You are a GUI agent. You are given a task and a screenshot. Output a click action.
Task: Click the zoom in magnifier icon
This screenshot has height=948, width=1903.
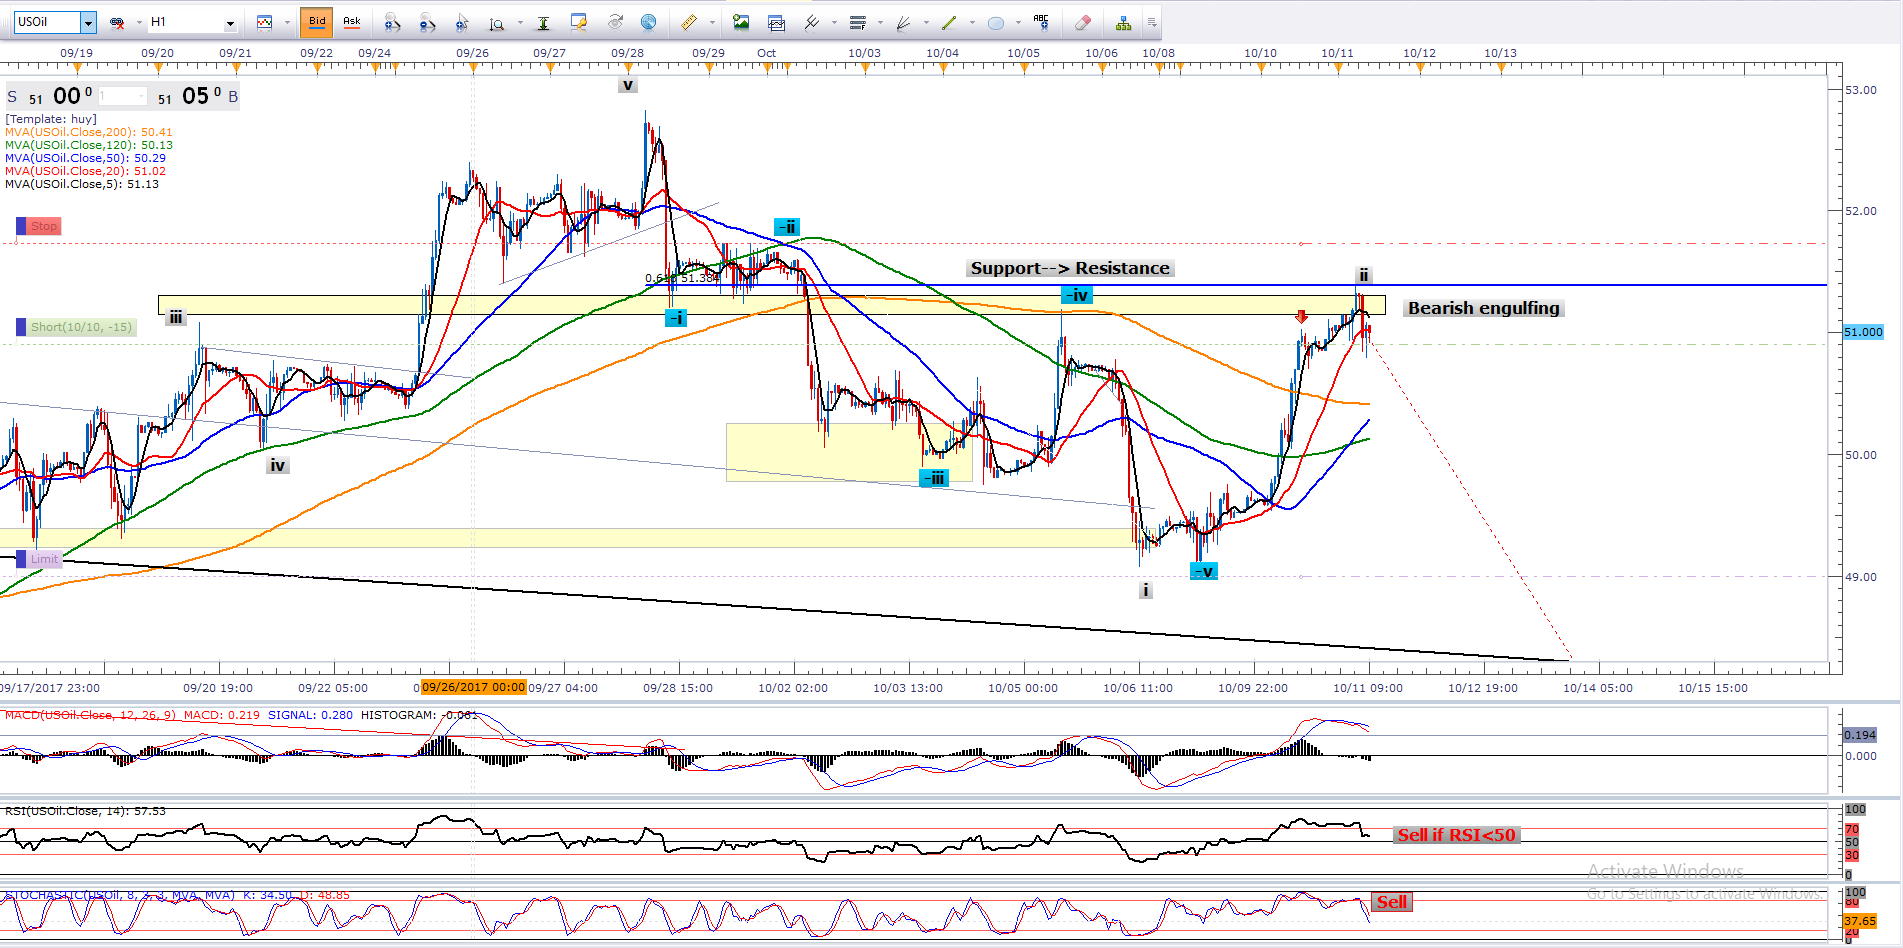(x=392, y=22)
